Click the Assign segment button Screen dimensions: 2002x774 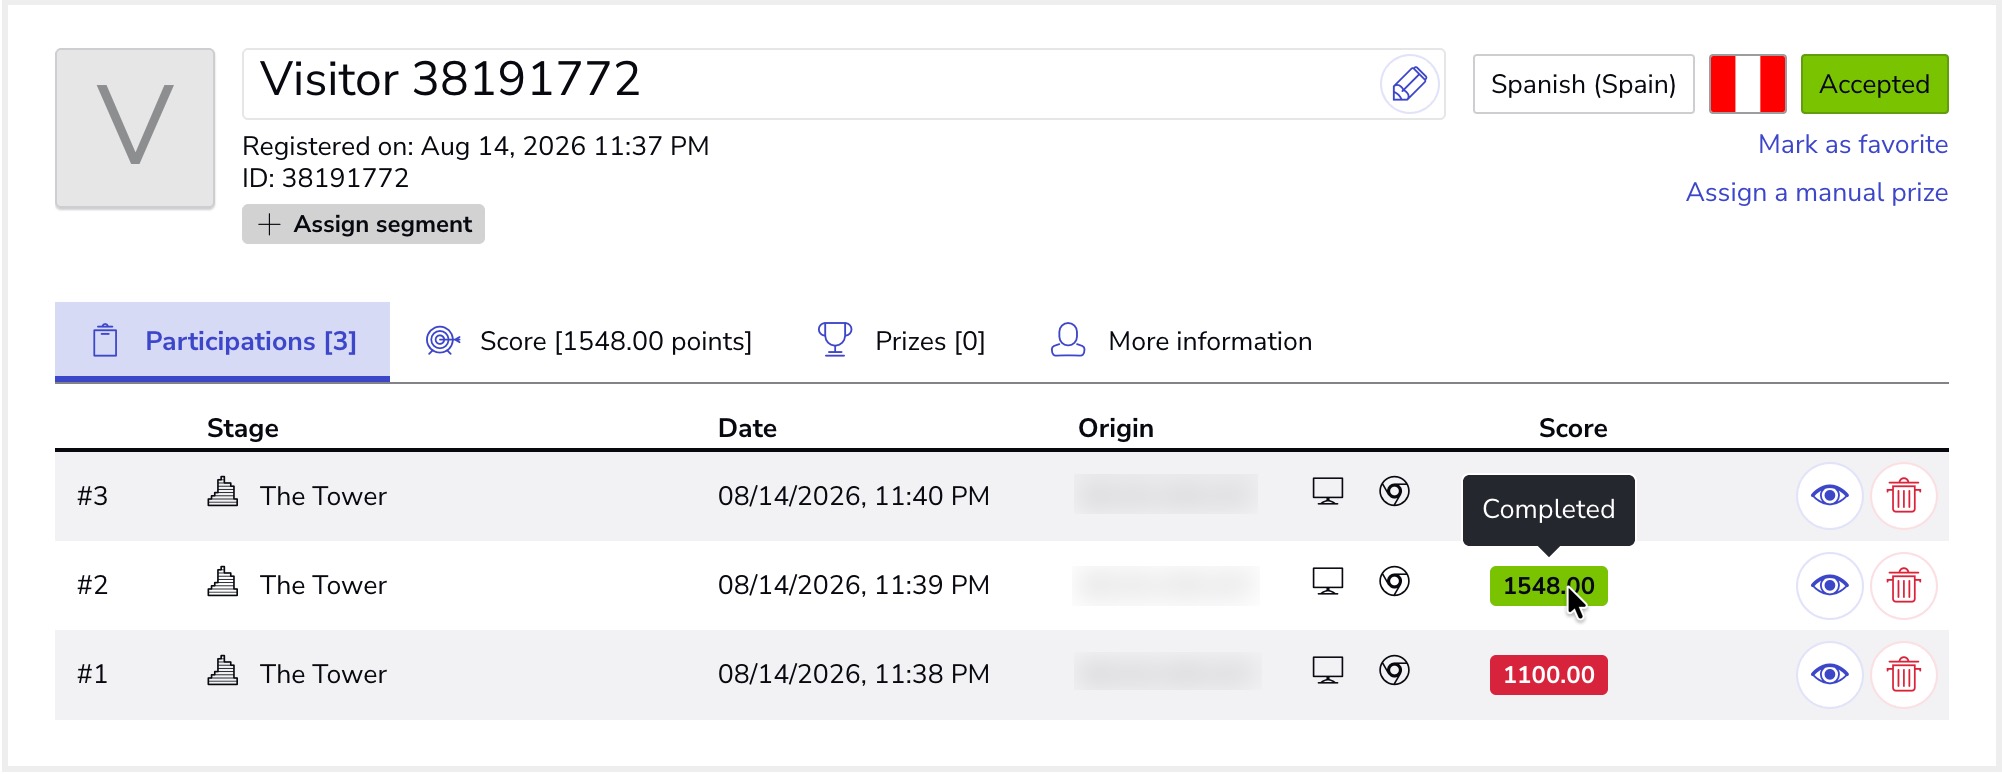(363, 224)
